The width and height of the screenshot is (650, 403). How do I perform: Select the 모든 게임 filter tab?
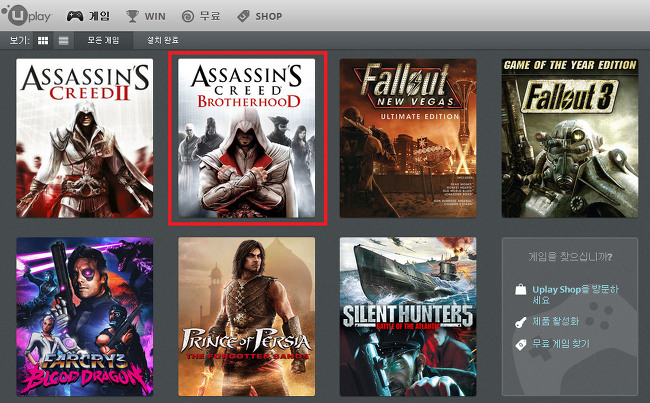[103, 41]
